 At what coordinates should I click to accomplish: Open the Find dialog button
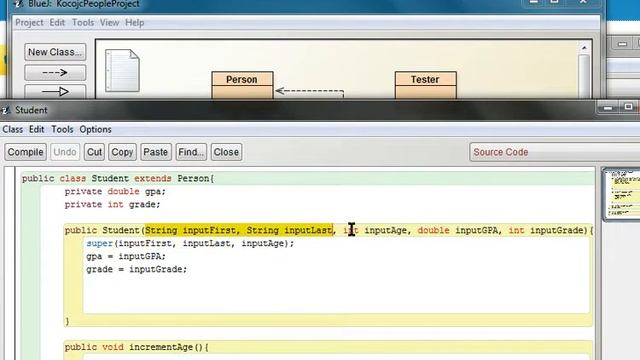tap(191, 152)
